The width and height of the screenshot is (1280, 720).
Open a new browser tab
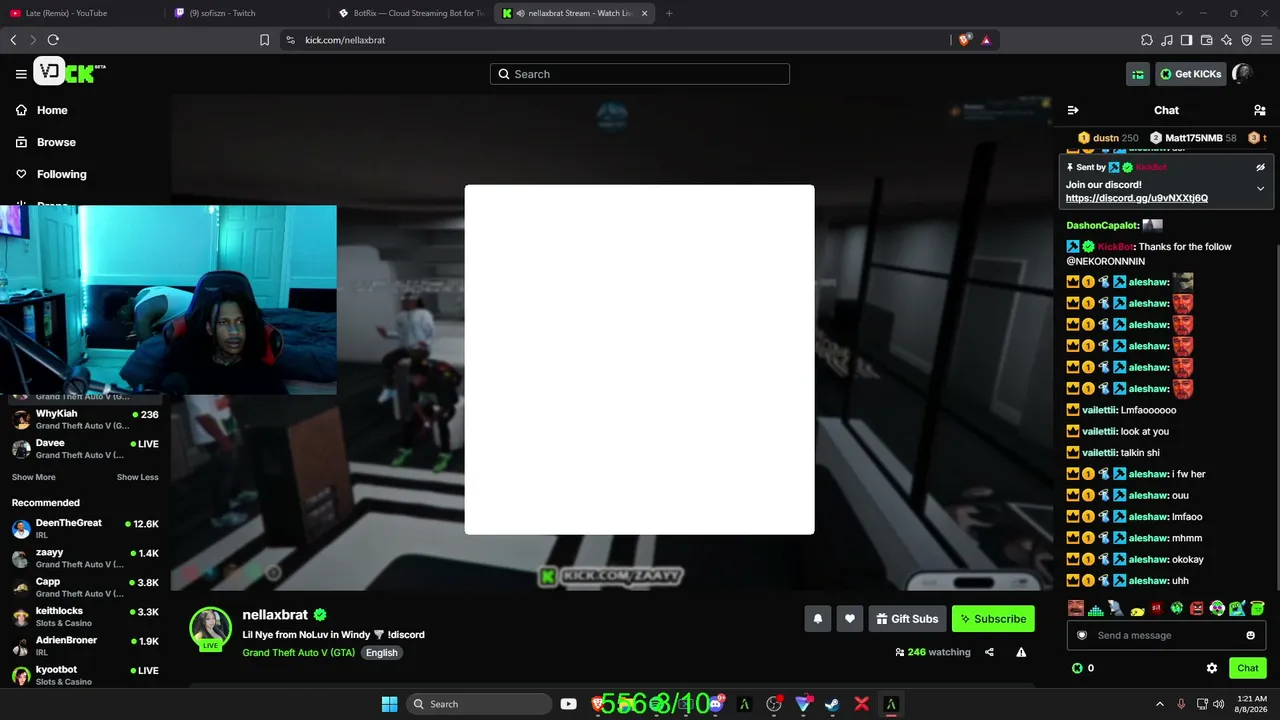(669, 13)
